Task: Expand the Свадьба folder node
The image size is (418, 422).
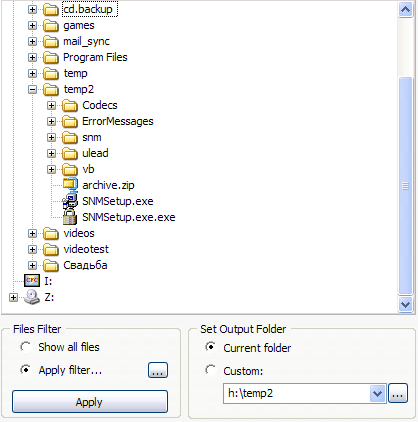Action: point(32,265)
